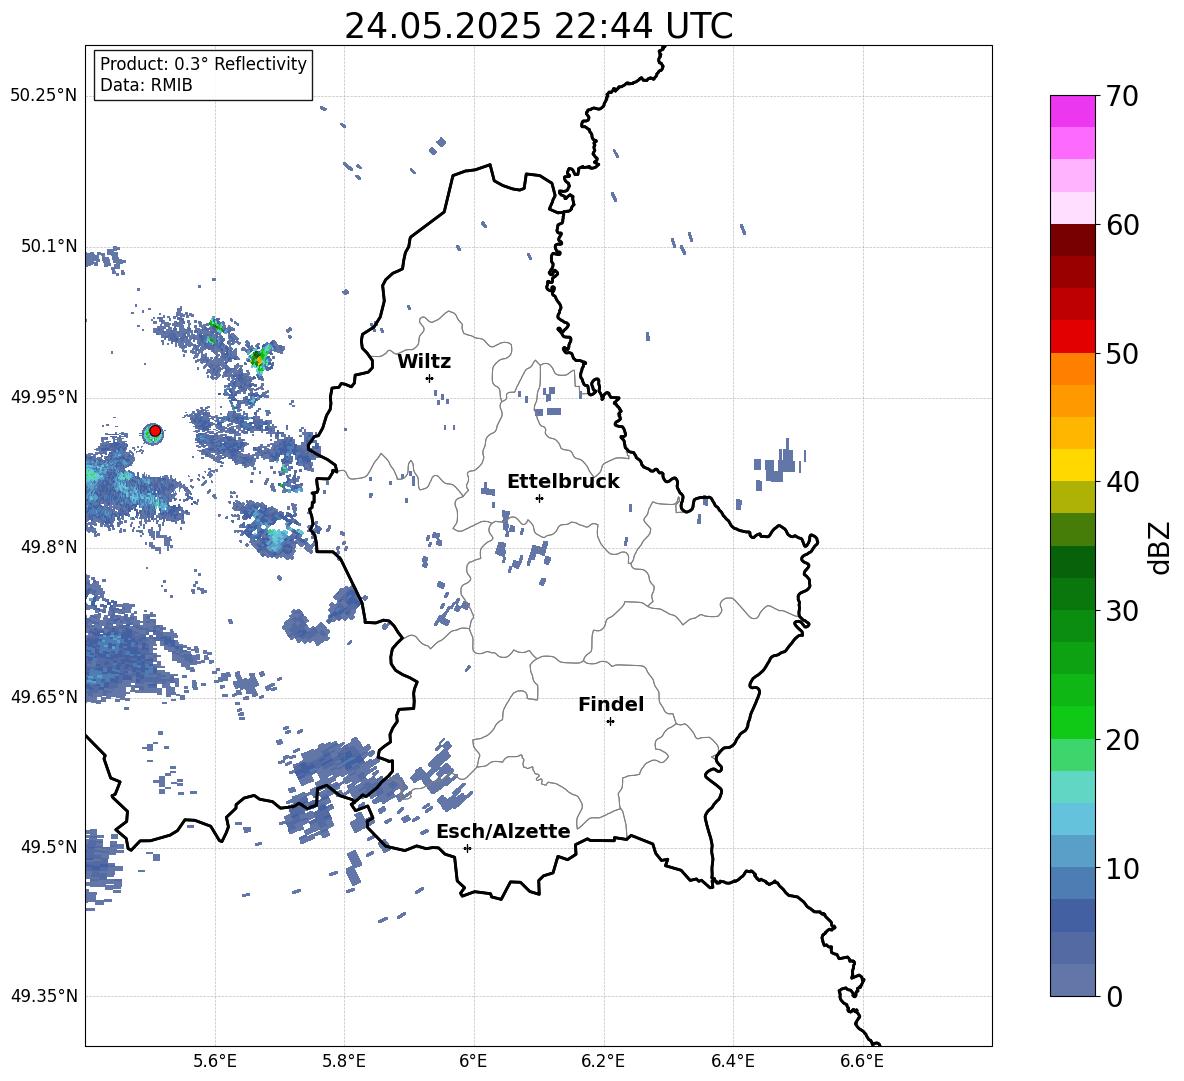Click the 10 colorbar tick label
The image size is (1184, 1081).
click(x=1122, y=868)
